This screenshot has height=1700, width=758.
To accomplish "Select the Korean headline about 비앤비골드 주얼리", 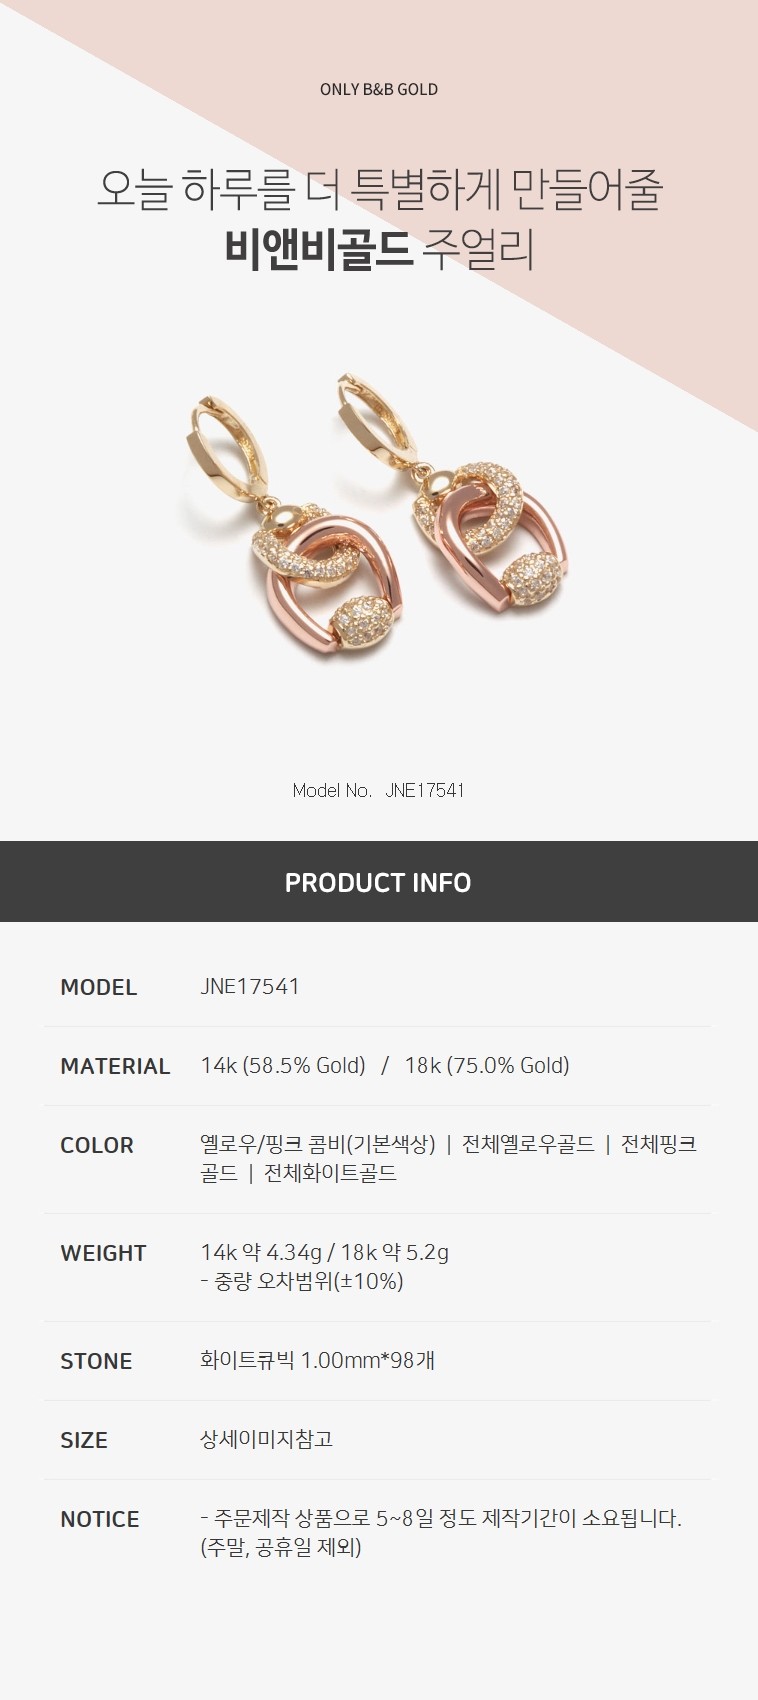I will pos(379,220).
